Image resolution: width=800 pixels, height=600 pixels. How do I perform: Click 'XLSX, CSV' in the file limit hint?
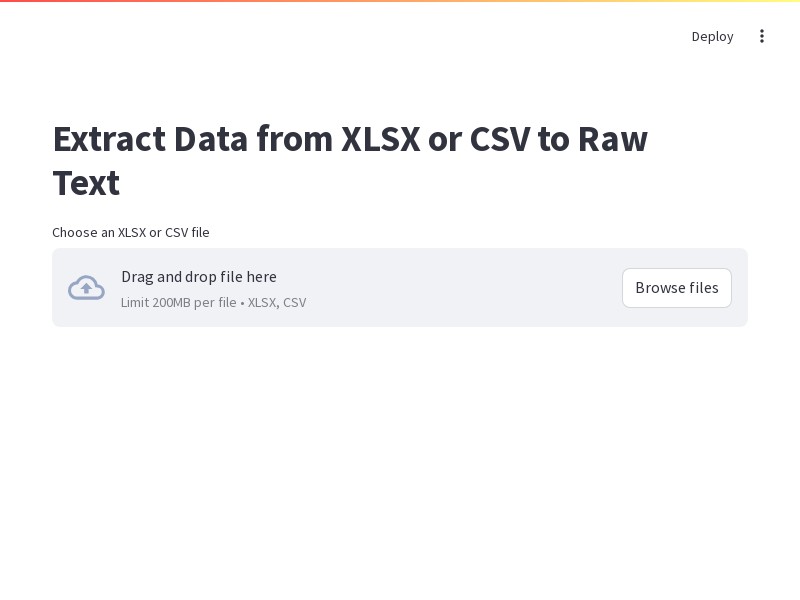click(277, 303)
